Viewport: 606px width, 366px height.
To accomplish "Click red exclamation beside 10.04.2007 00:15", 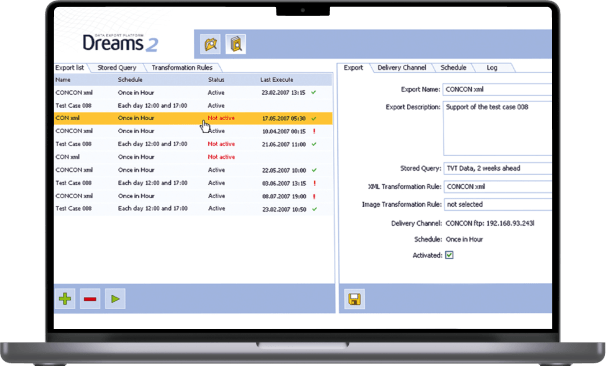I will (314, 131).
